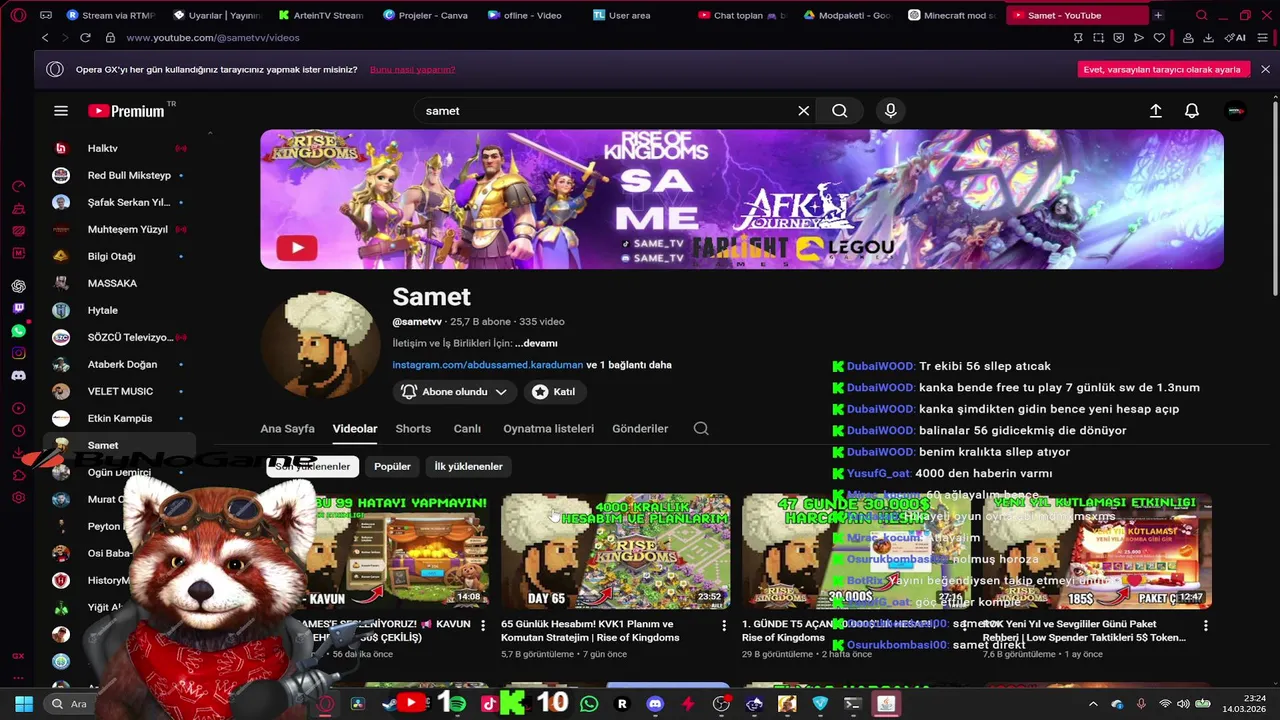The height and width of the screenshot is (720, 1280).
Task: Open the Red Bull Miksteyp subscription
Action: pos(118,175)
